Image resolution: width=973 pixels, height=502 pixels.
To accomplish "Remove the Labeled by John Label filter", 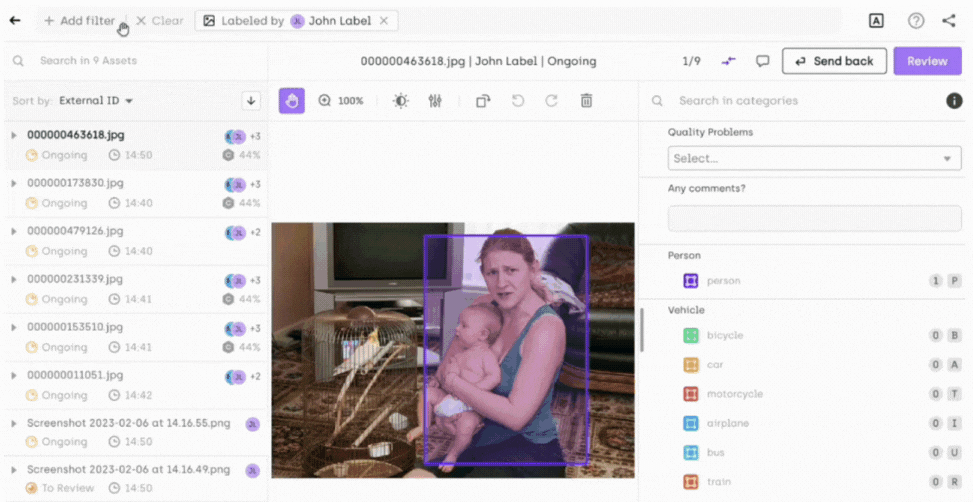I will [384, 20].
